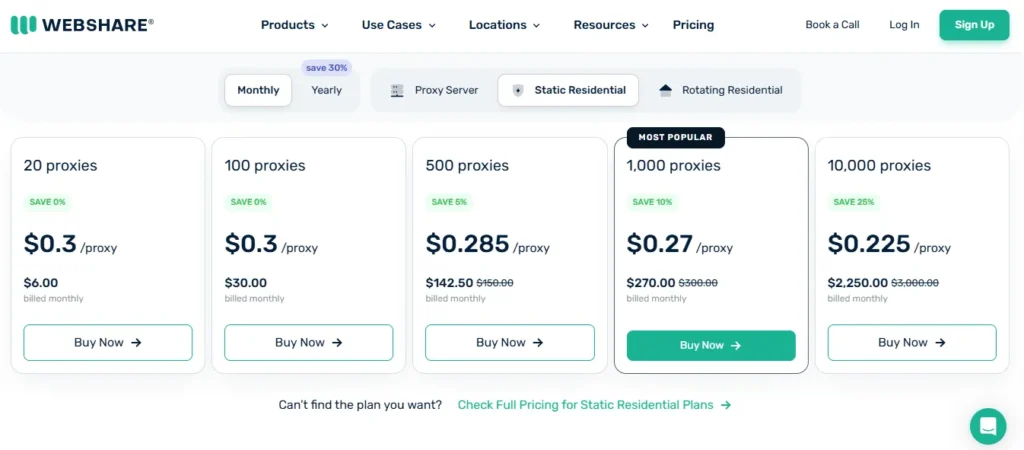Click the SAVE 5% label
The height and width of the screenshot is (450, 1024).
449,202
